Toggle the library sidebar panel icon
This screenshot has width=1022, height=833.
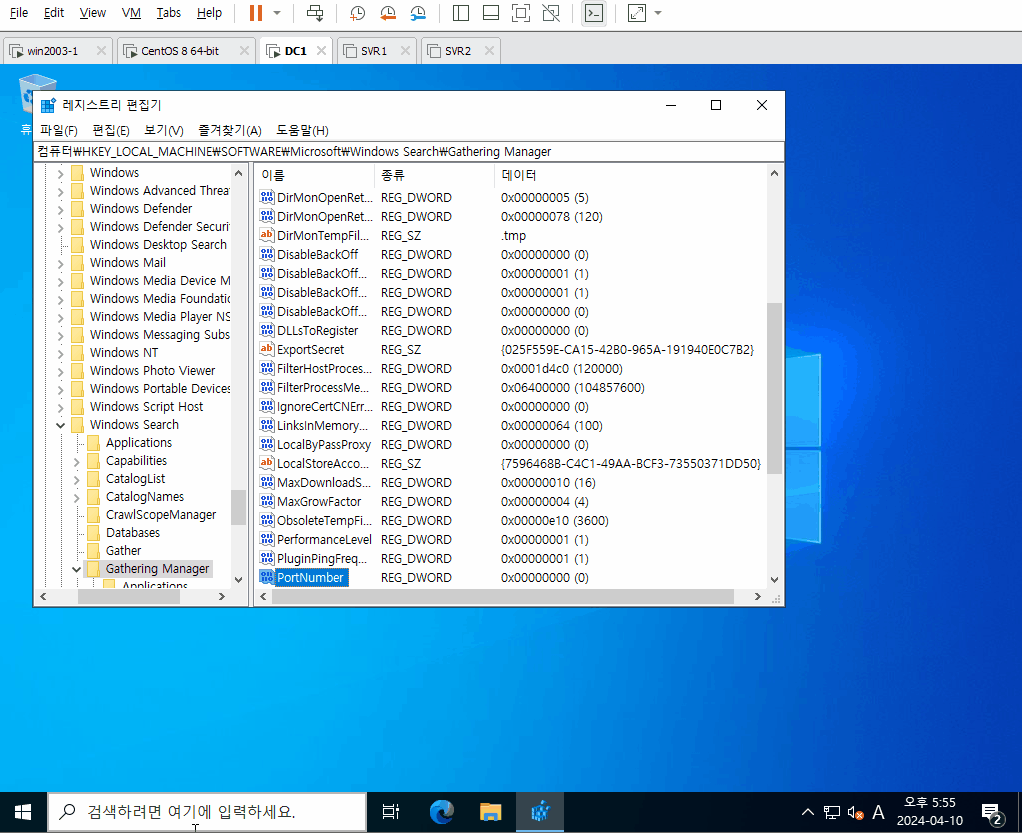point(461,13)
